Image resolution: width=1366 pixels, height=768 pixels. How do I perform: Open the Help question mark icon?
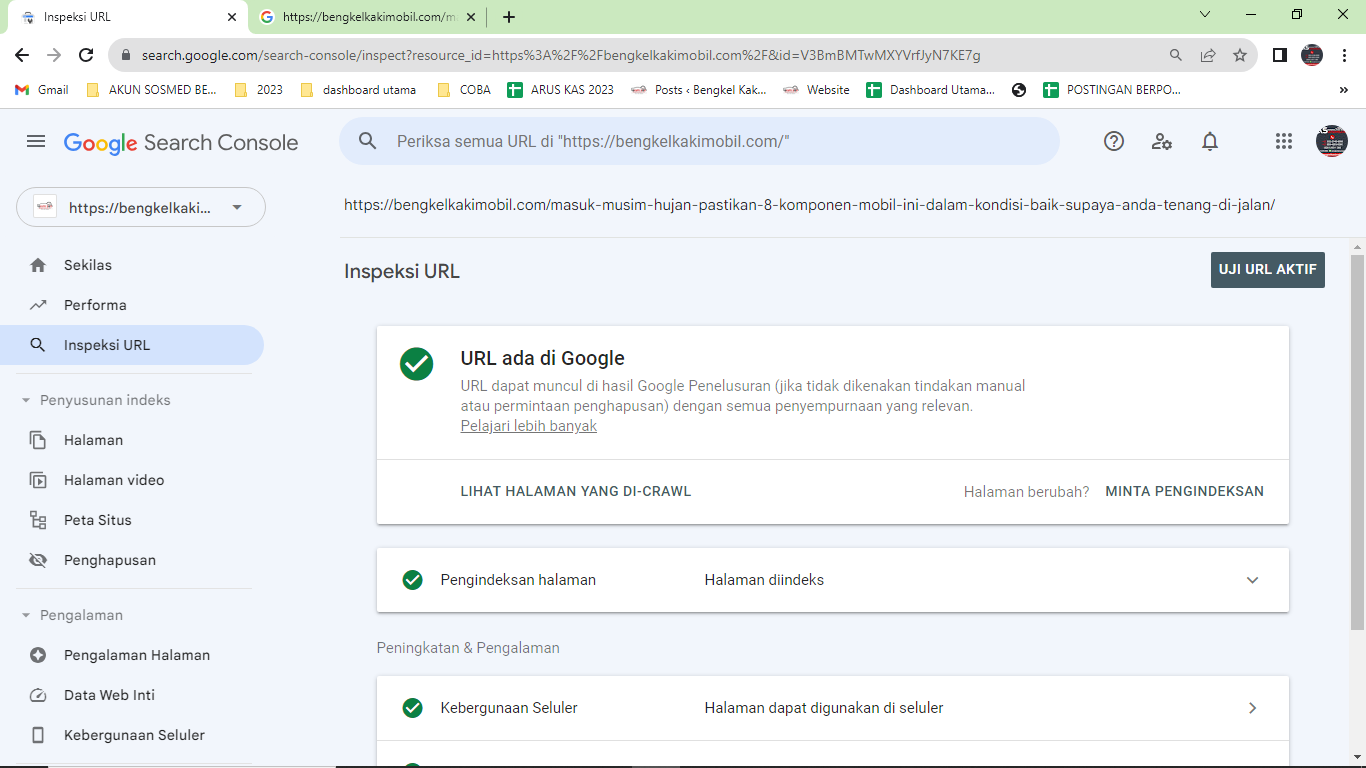click(1114, 141)
